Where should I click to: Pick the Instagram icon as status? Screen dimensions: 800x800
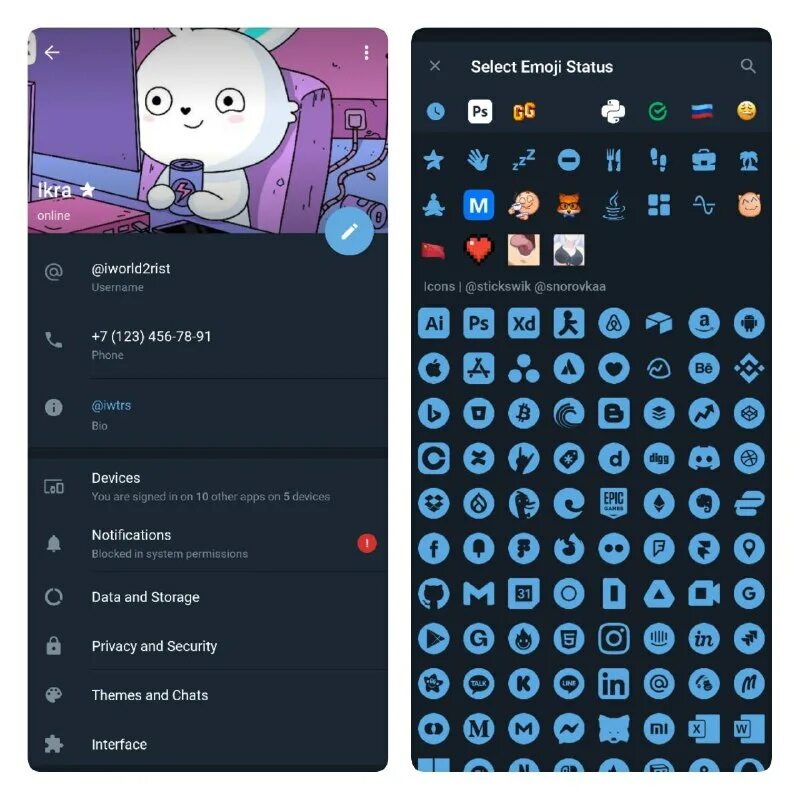coord(614,638)
